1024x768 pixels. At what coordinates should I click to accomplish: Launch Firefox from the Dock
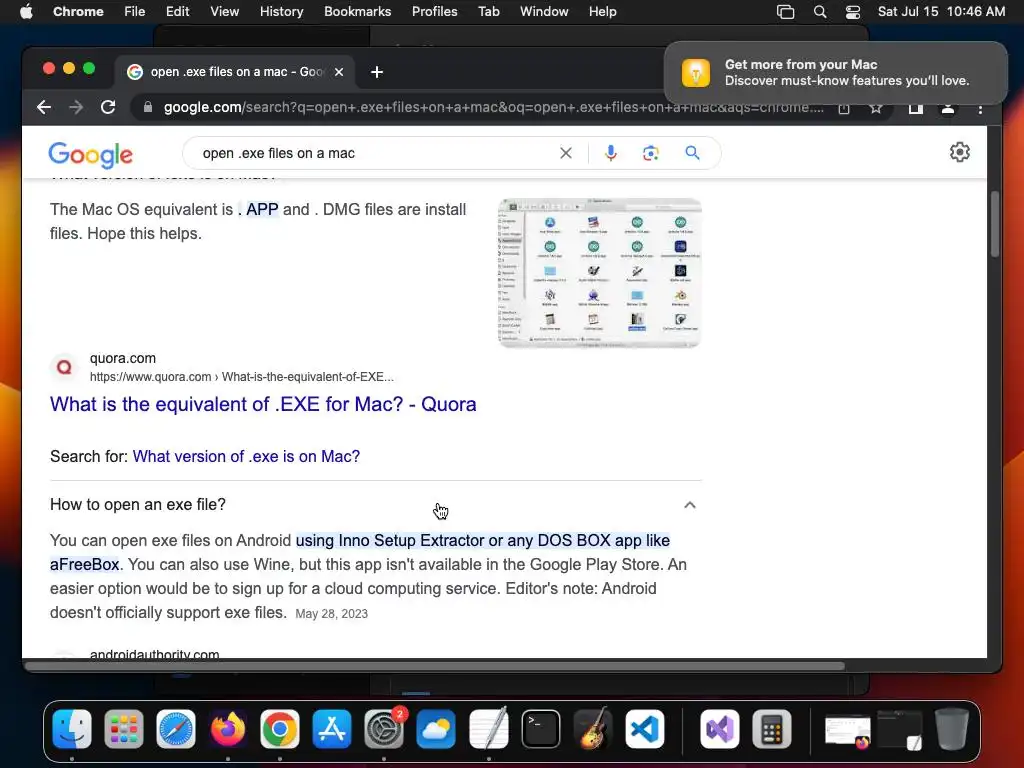228,729
